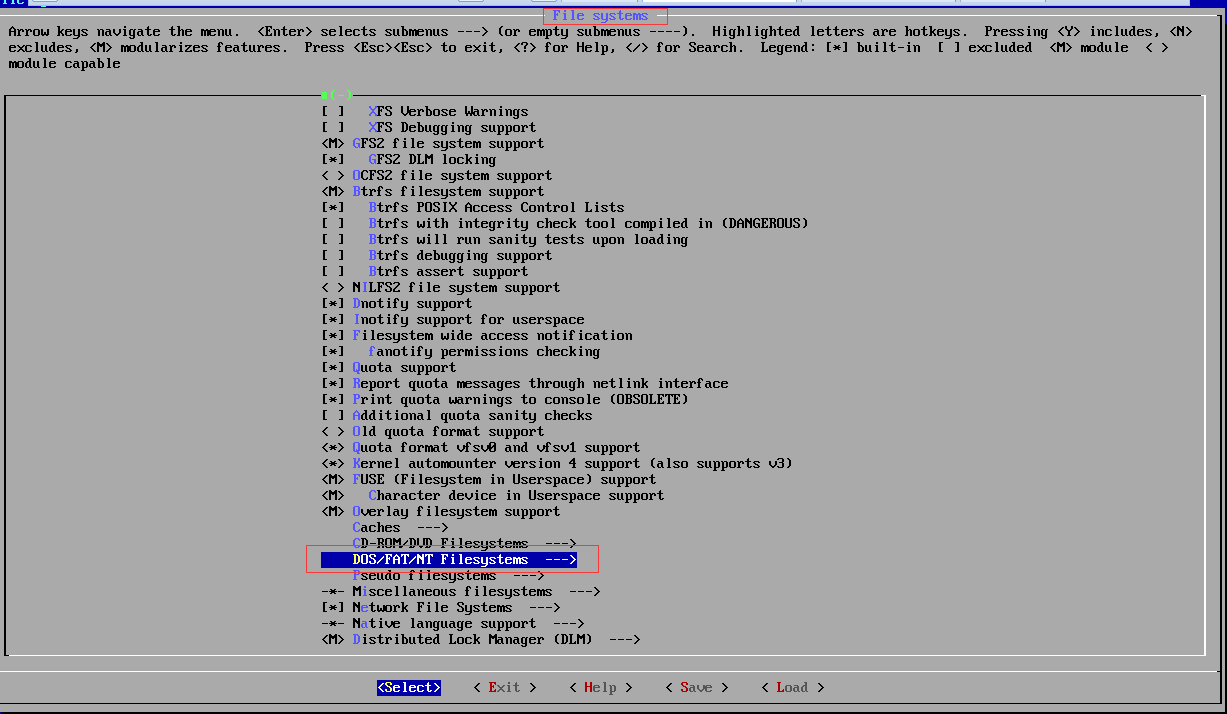Select Kernel automounter version 4 support
The width and height of the screenshot is (1227, 714).
[557, 463]
